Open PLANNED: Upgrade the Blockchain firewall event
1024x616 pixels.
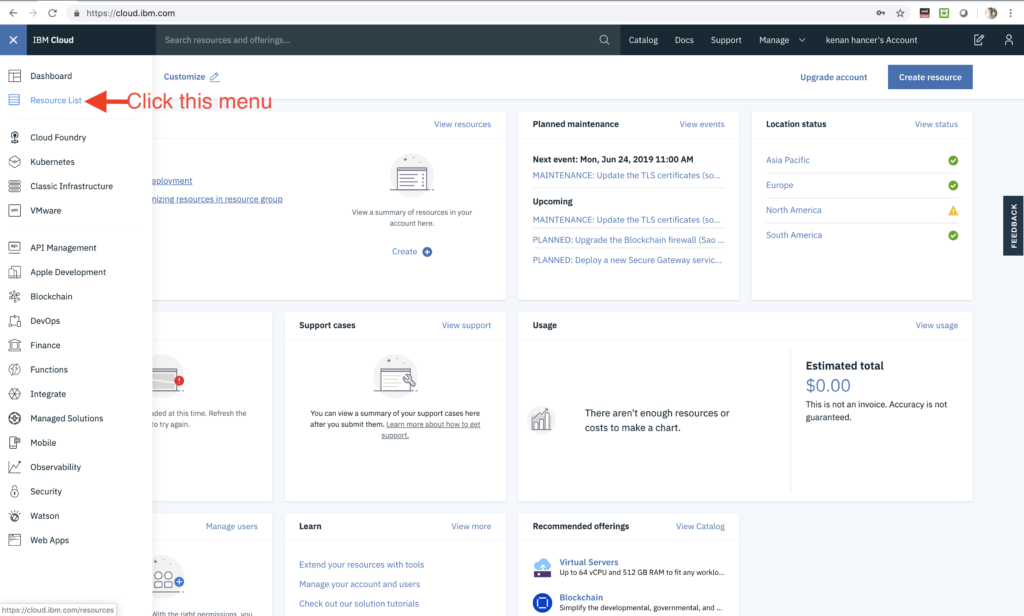pyautogui.click(x=628, y=240)
